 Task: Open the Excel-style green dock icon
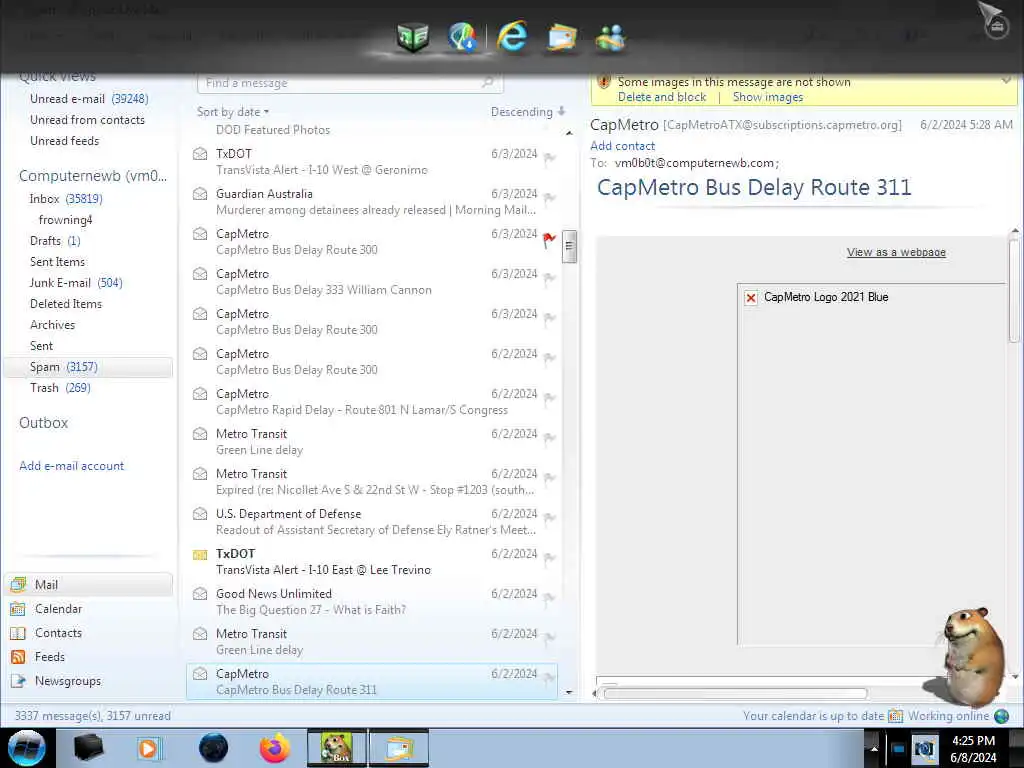413,37
